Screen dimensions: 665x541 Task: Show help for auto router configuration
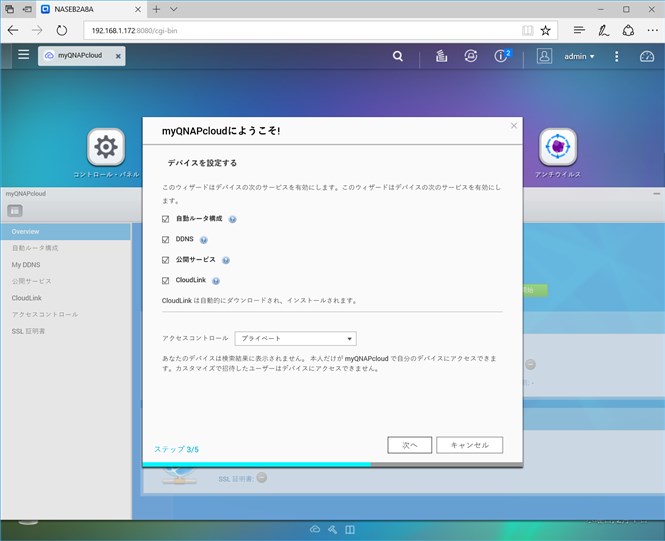(232, 219)
